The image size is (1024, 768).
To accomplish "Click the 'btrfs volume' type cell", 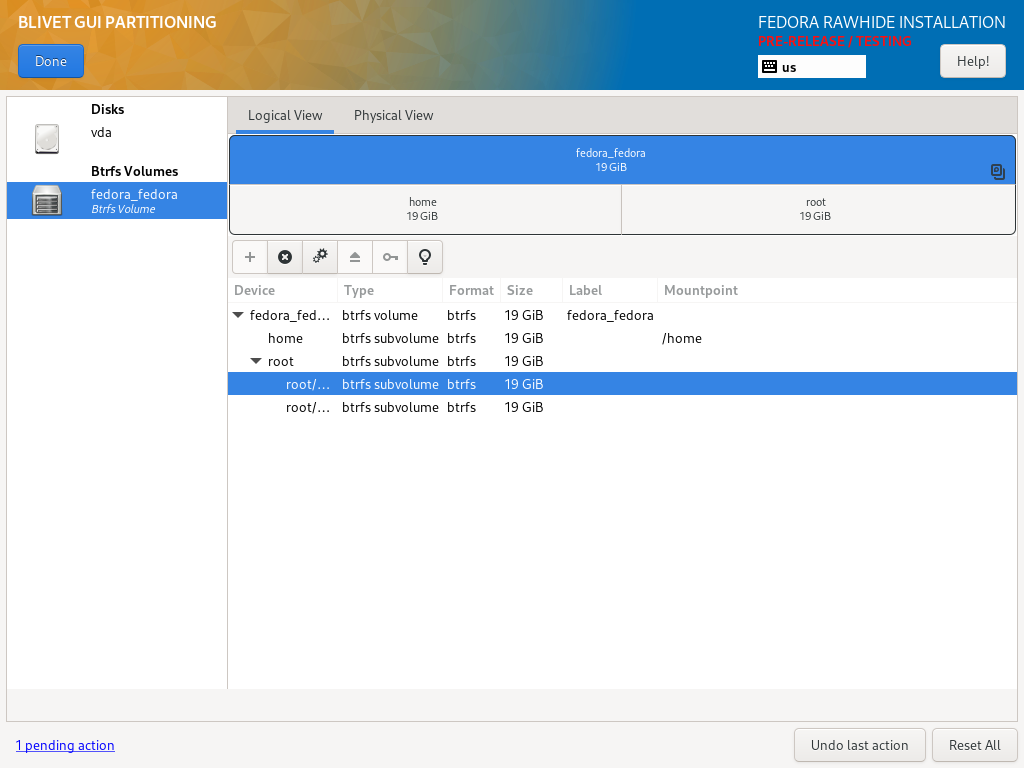I will point(380,315).
